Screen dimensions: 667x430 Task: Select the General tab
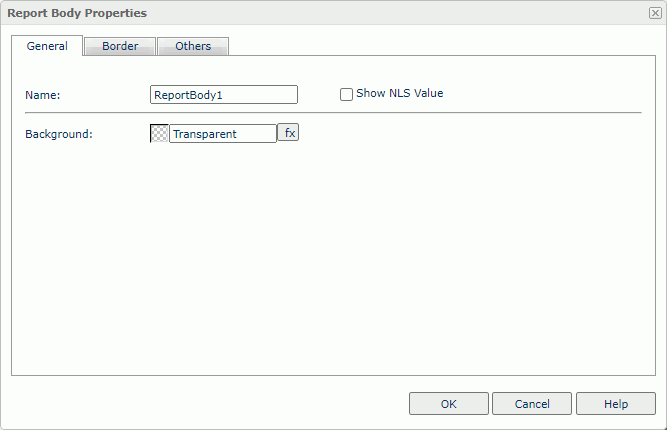[x=47, y=46]
